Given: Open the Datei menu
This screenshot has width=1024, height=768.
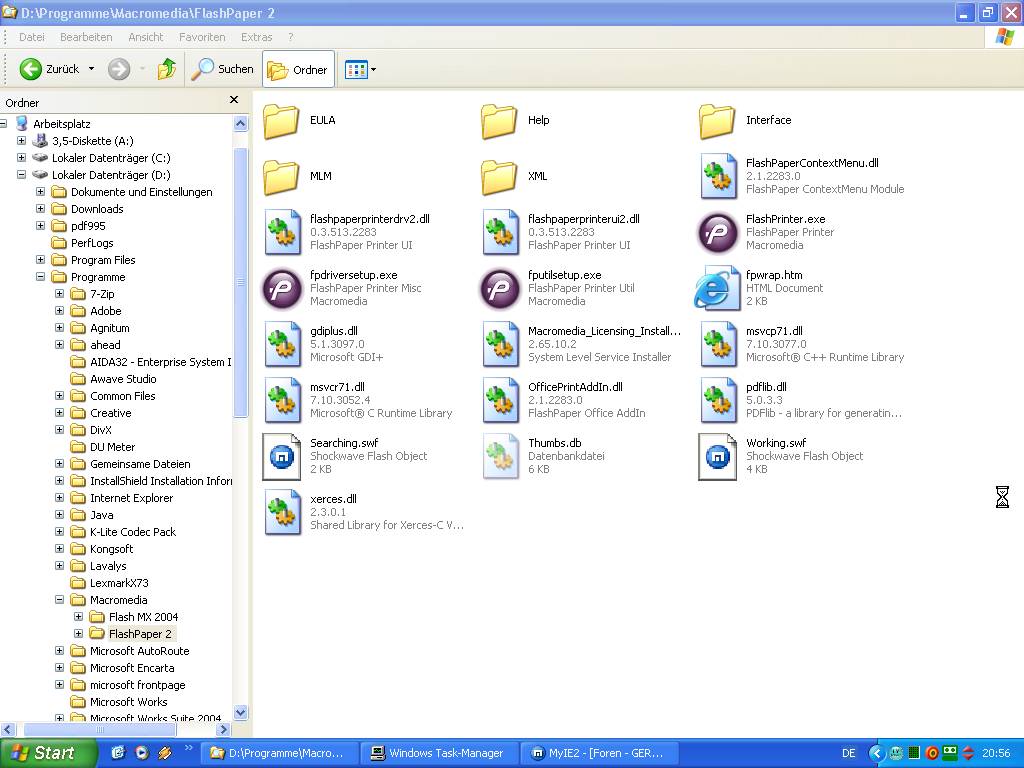Looking at the screenshot, I should click(31, 37).
